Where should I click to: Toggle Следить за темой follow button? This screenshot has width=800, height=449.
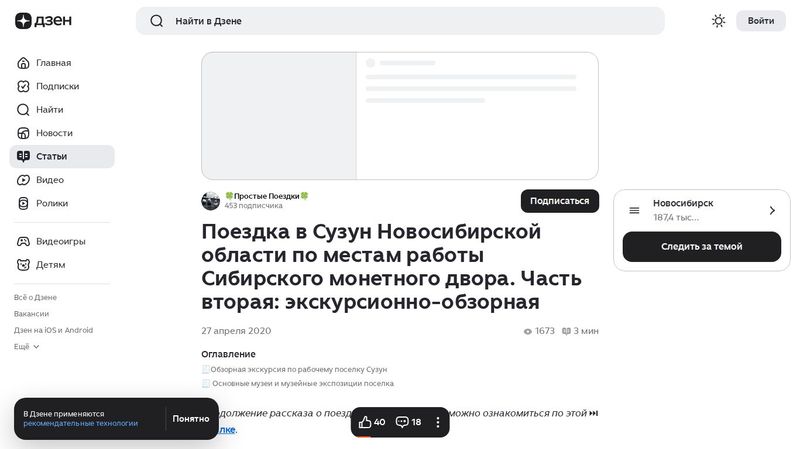point(701,247)
